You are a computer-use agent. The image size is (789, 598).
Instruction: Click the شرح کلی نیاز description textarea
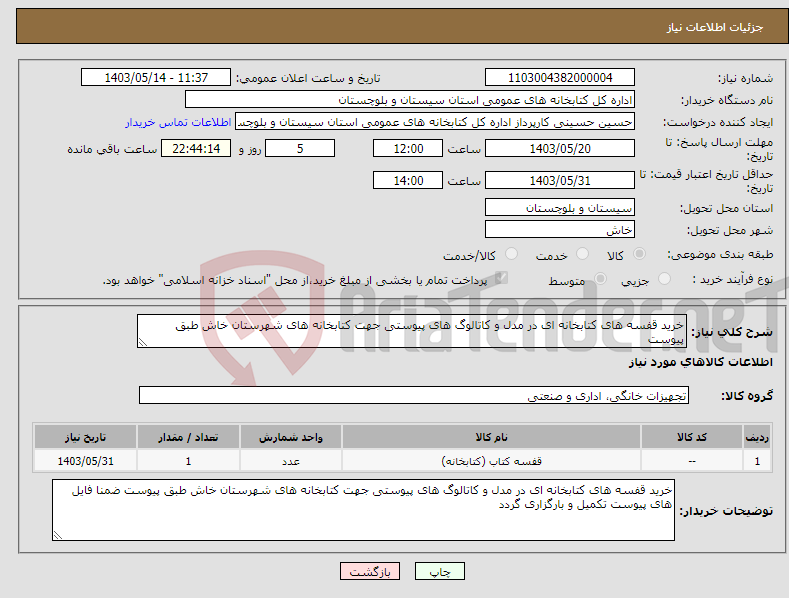coord(412,331)
